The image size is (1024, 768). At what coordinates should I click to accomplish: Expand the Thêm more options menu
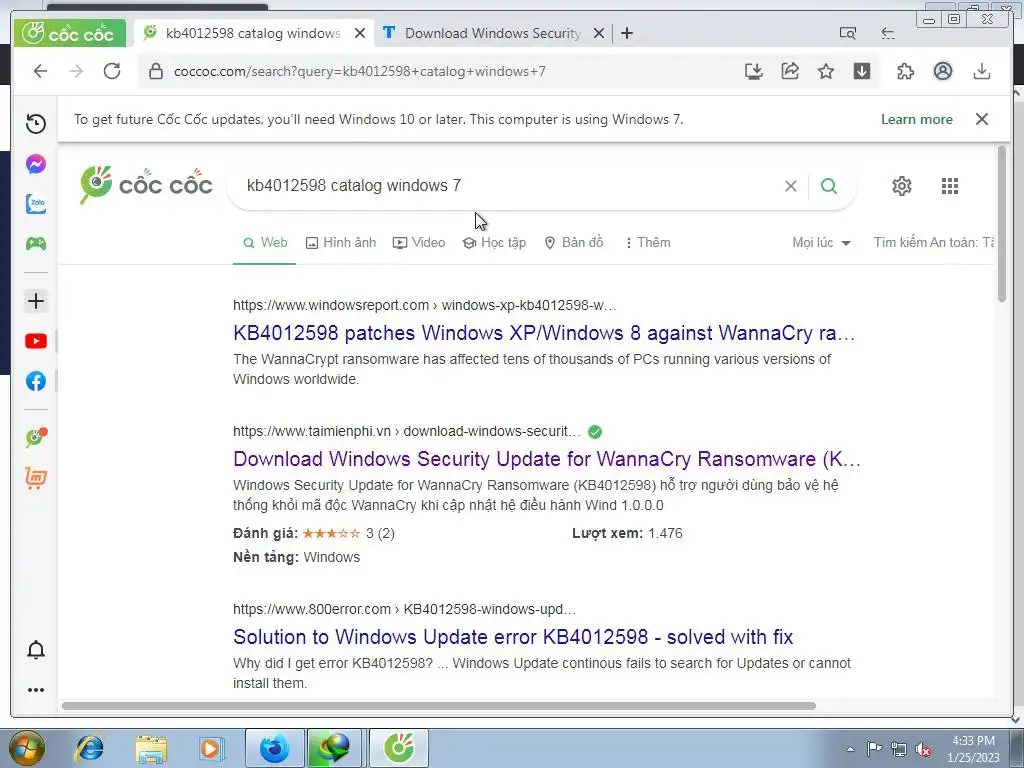648,243
